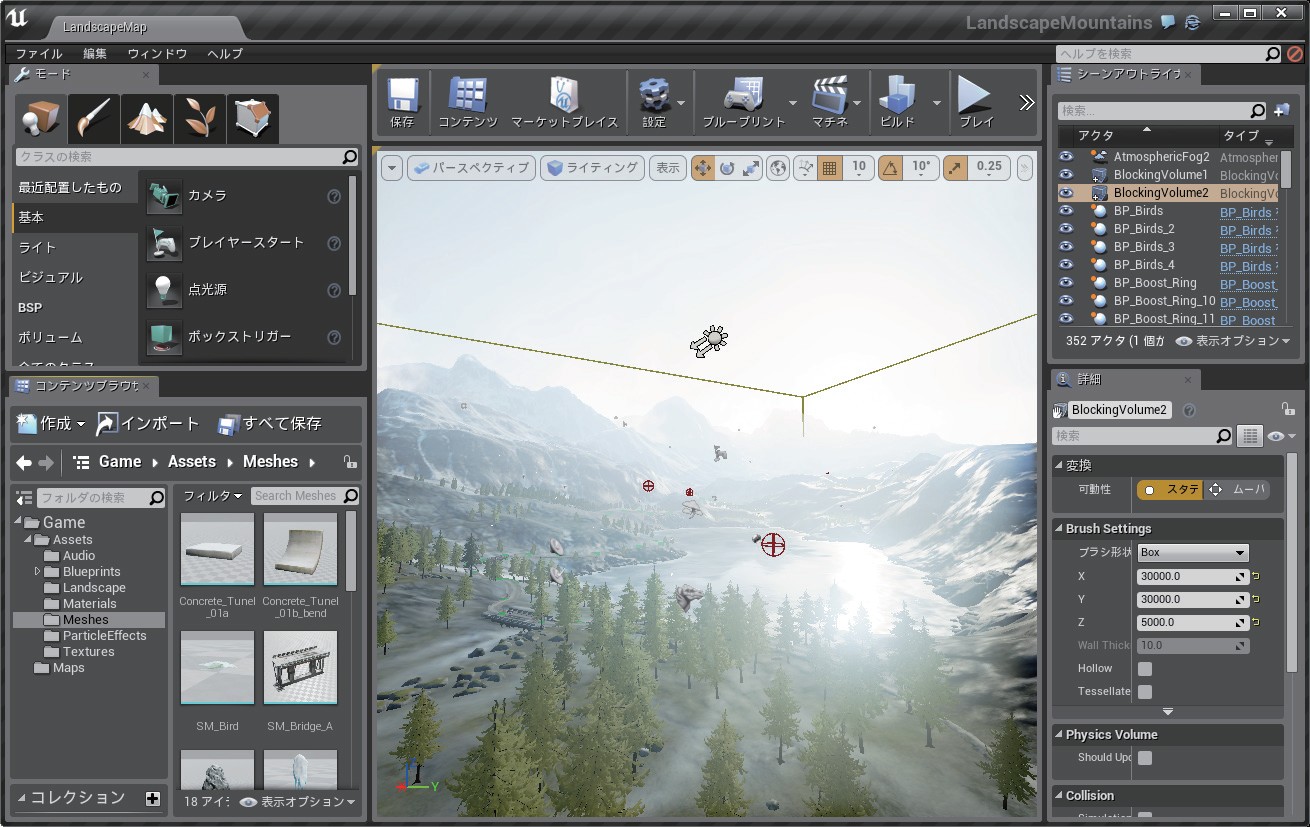Toggle visibility of BP_Birds actor
The height and width of the screenshot is (827, 1310).
(1066, 211)
